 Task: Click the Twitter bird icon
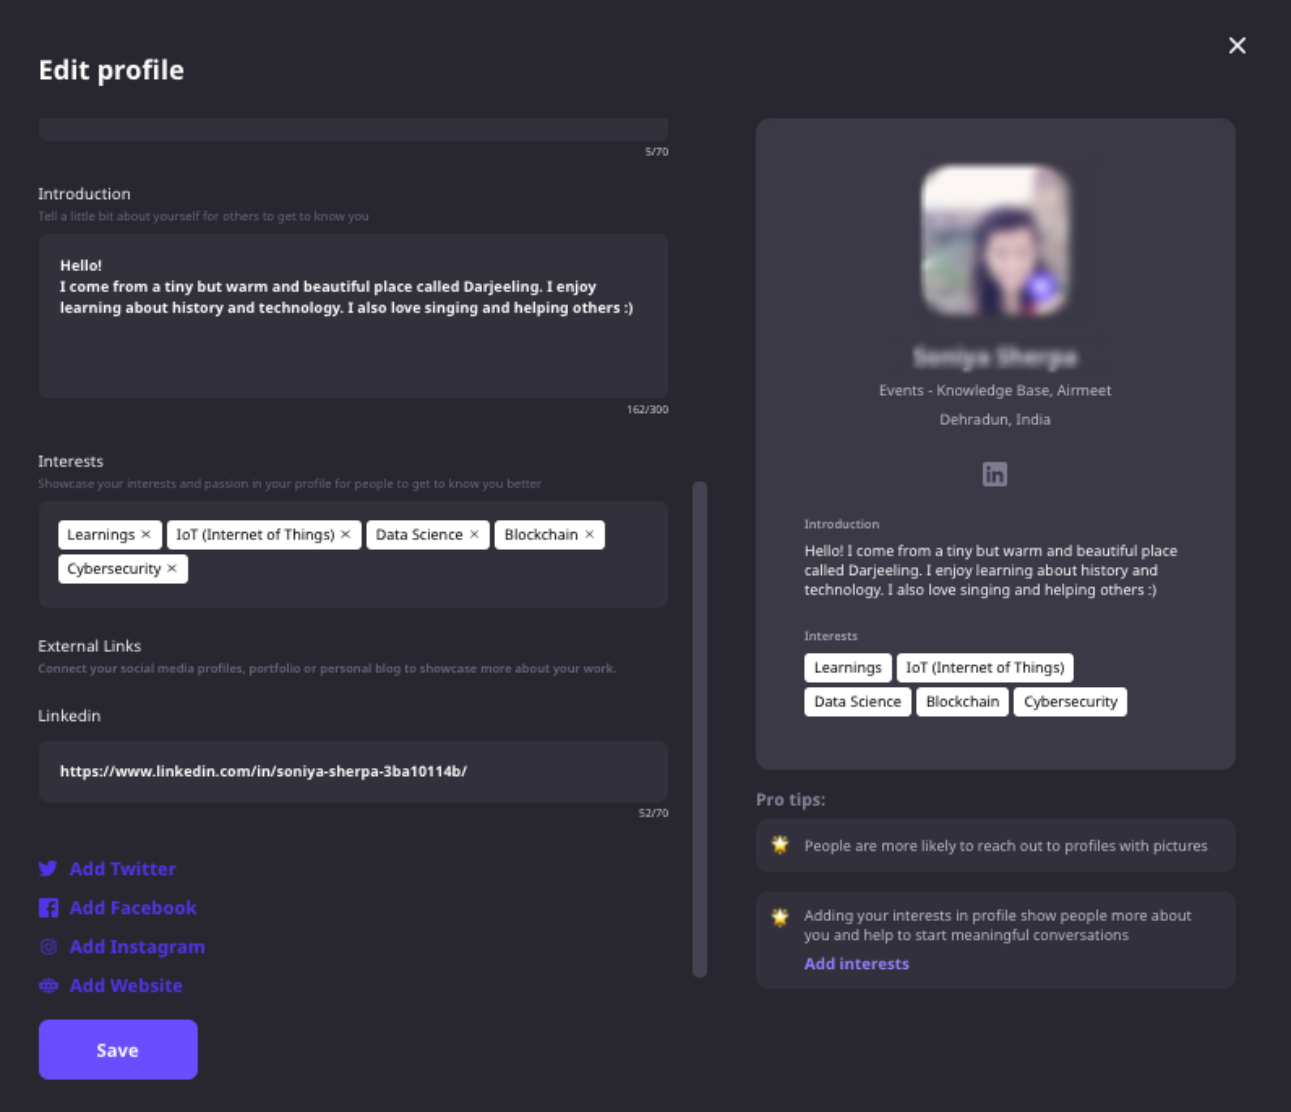48,868
